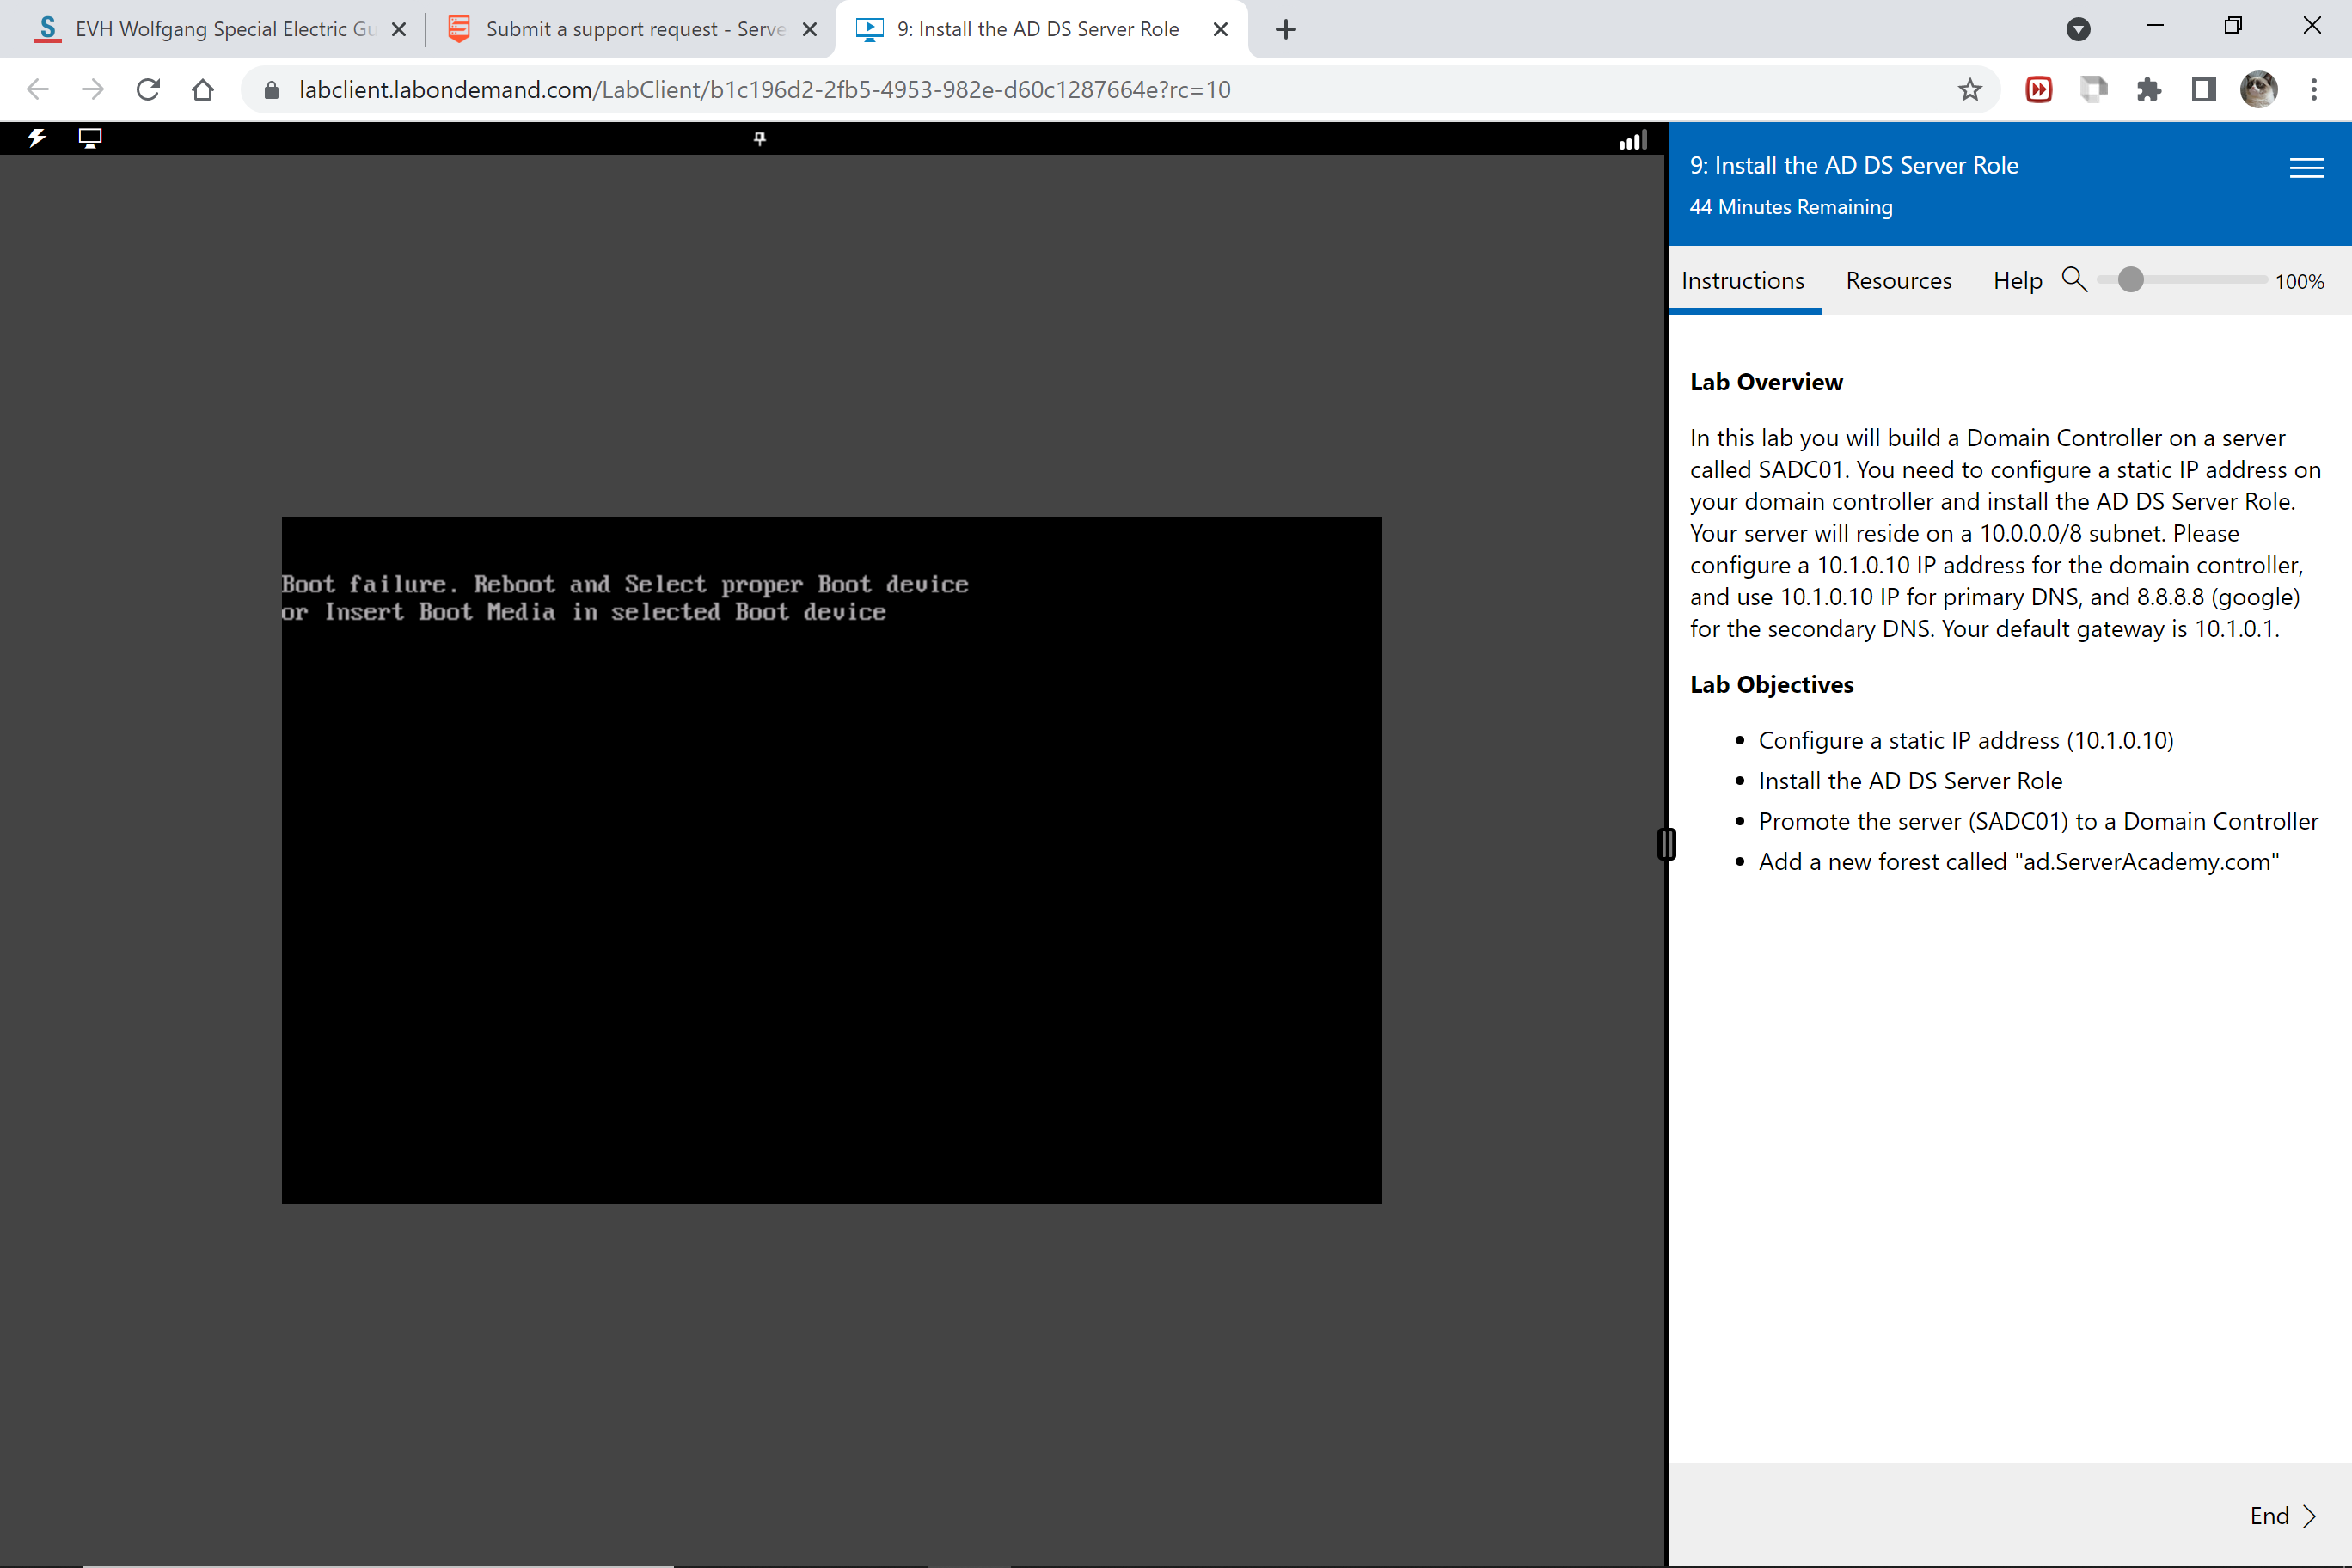The image size is (2352, 1568).
Task: Reload the page with refresh button
Action: [148, 90]
